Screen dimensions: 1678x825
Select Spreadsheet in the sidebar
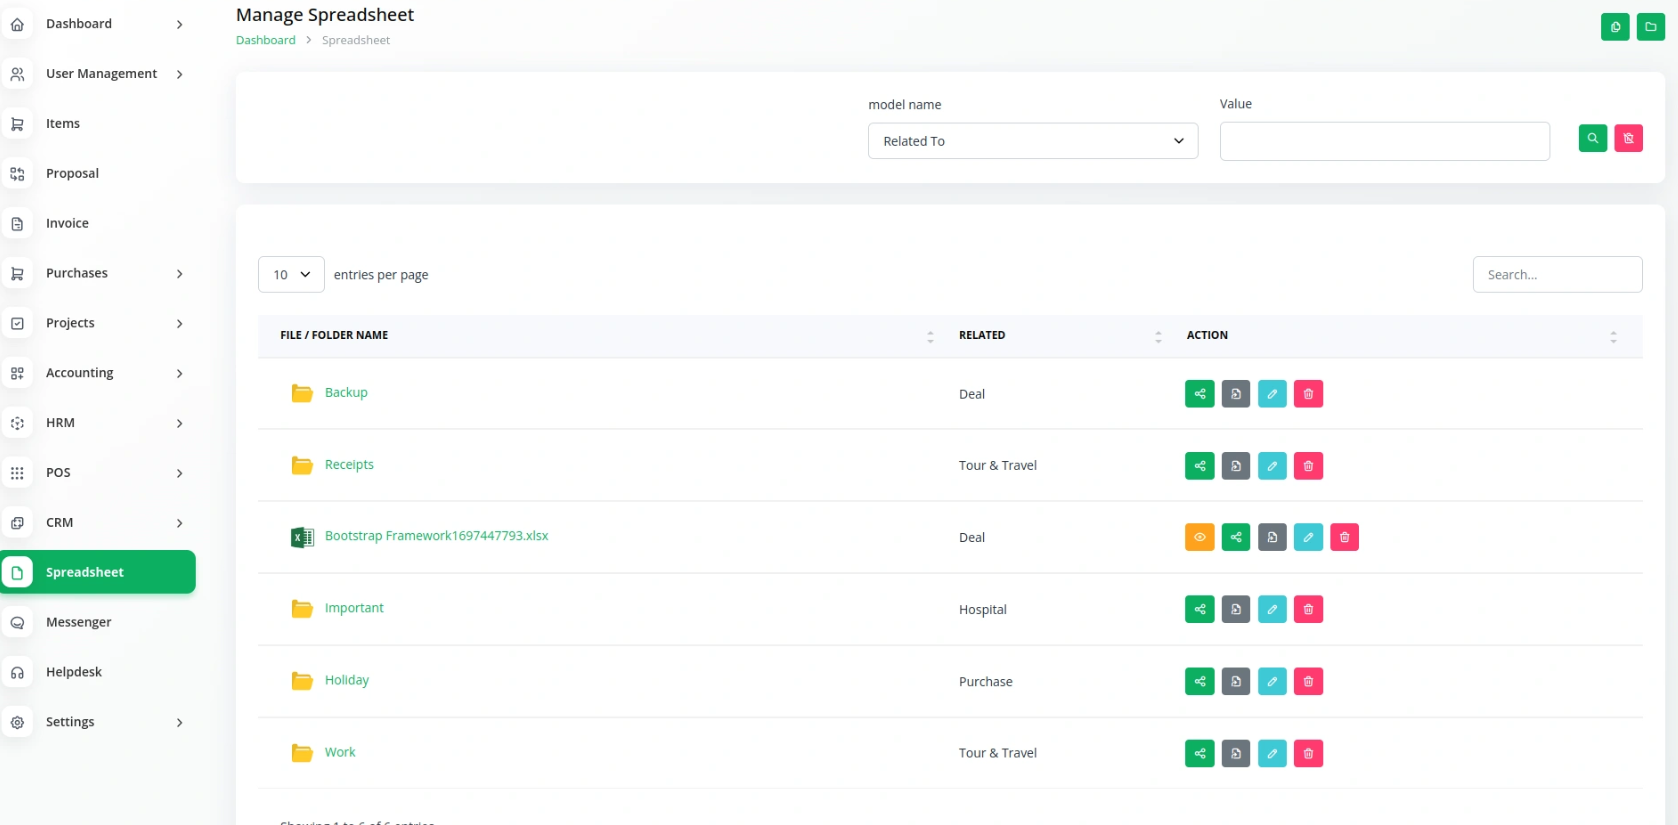click(x=98, y=572)
